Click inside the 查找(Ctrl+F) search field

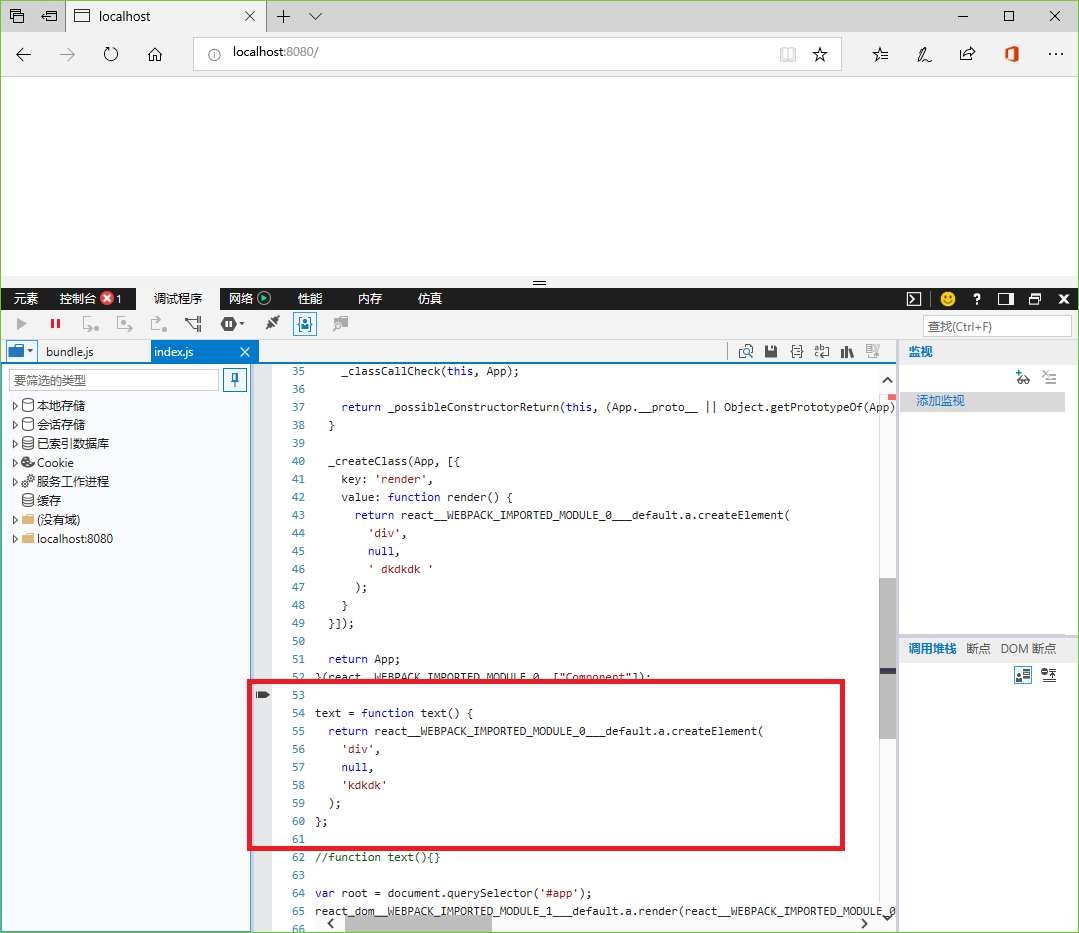pyautogui.click(x=997, y=325)
